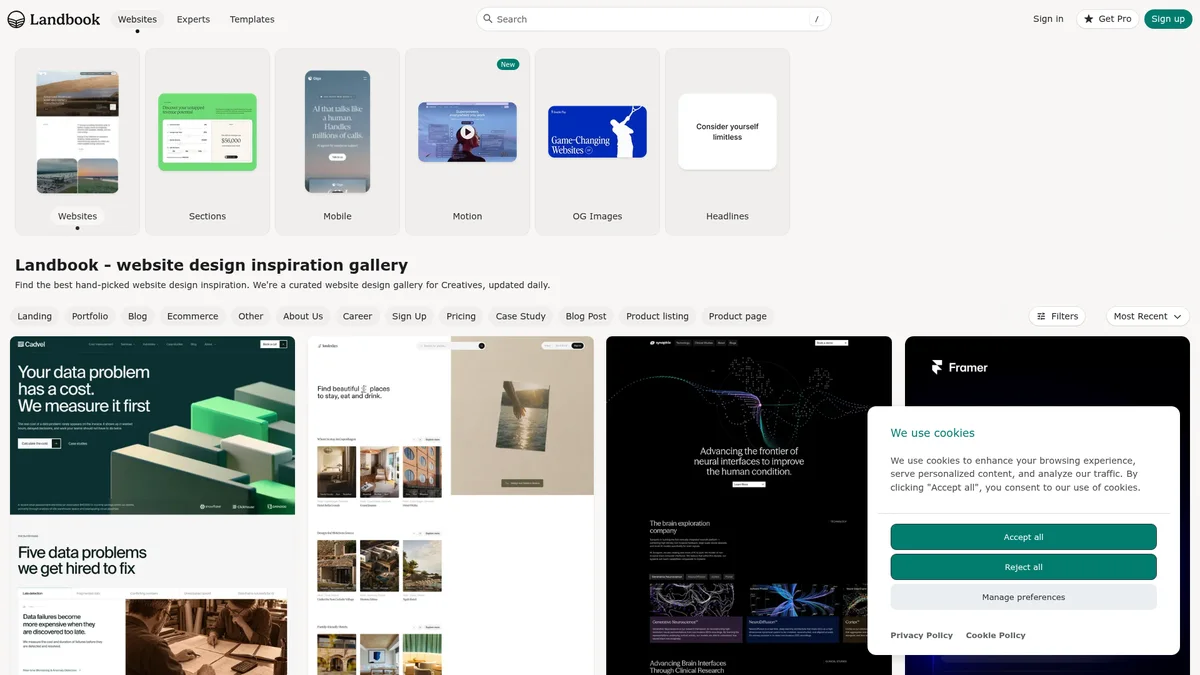Screen dimensions: 1200x675
Task: Click the star icon on Get Pro
Action: tap(1089, 19)
